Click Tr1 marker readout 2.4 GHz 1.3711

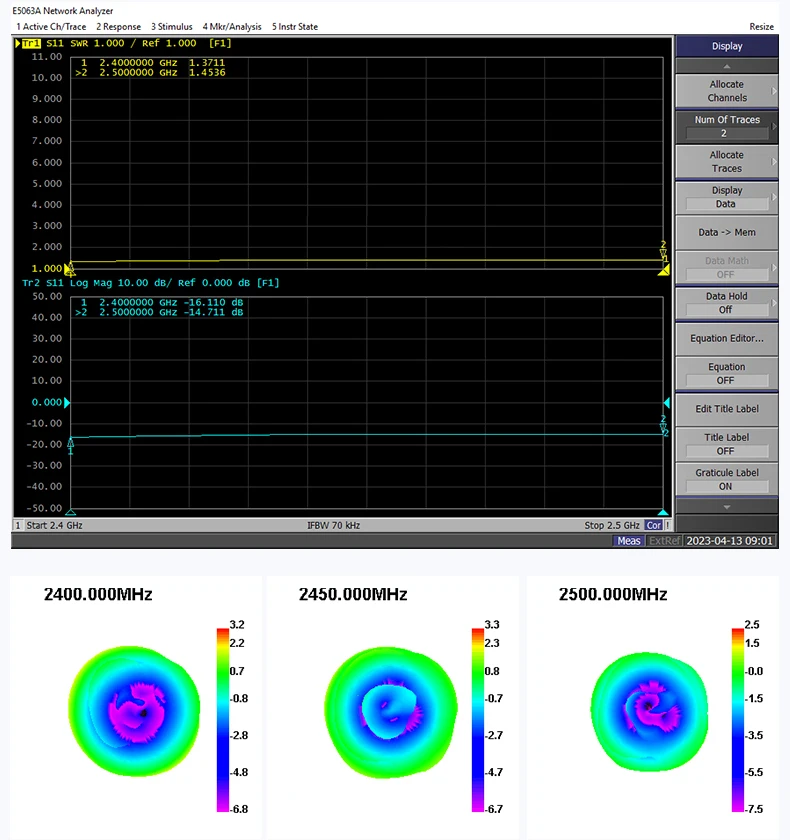pos(153,63)
